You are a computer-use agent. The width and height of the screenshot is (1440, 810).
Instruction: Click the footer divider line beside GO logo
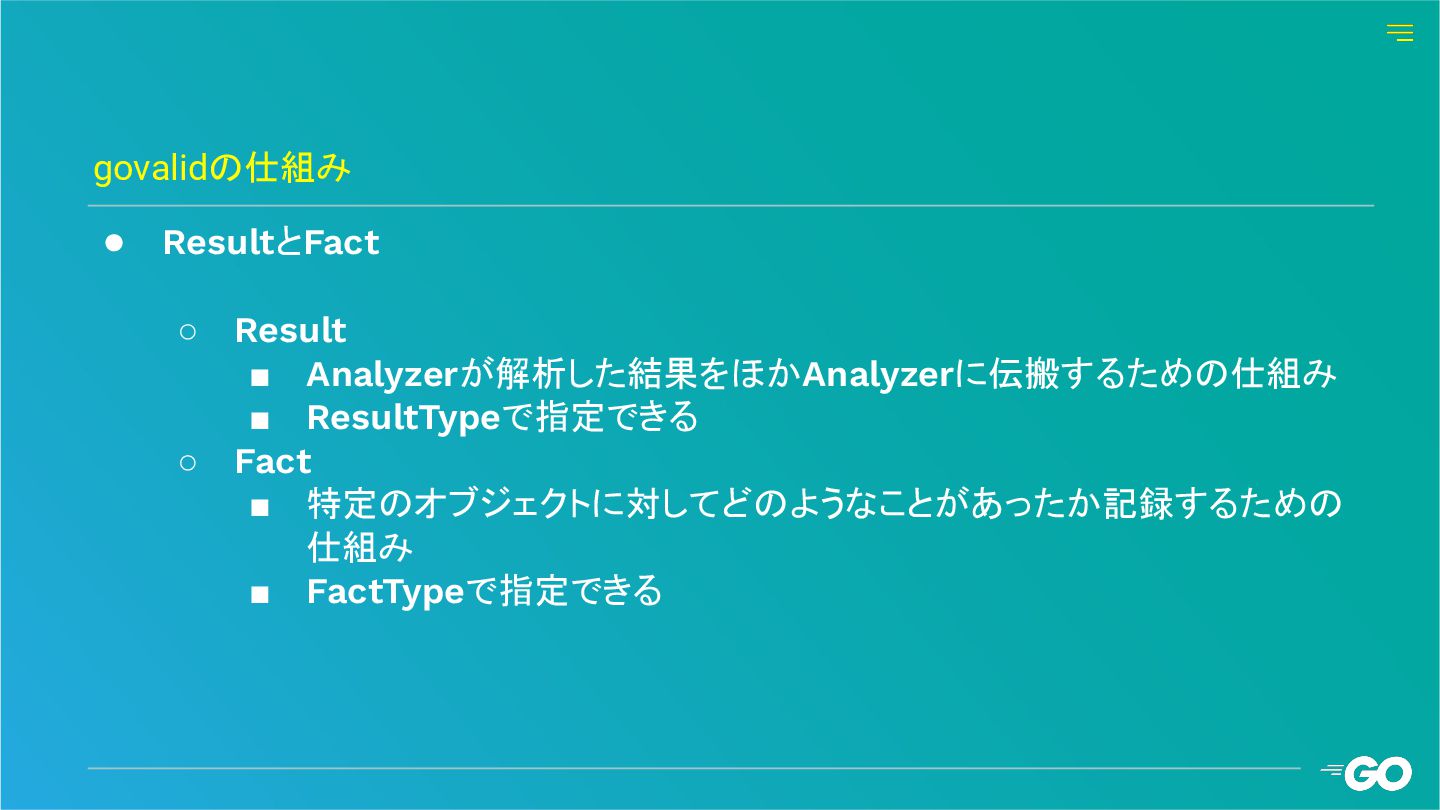694,768
